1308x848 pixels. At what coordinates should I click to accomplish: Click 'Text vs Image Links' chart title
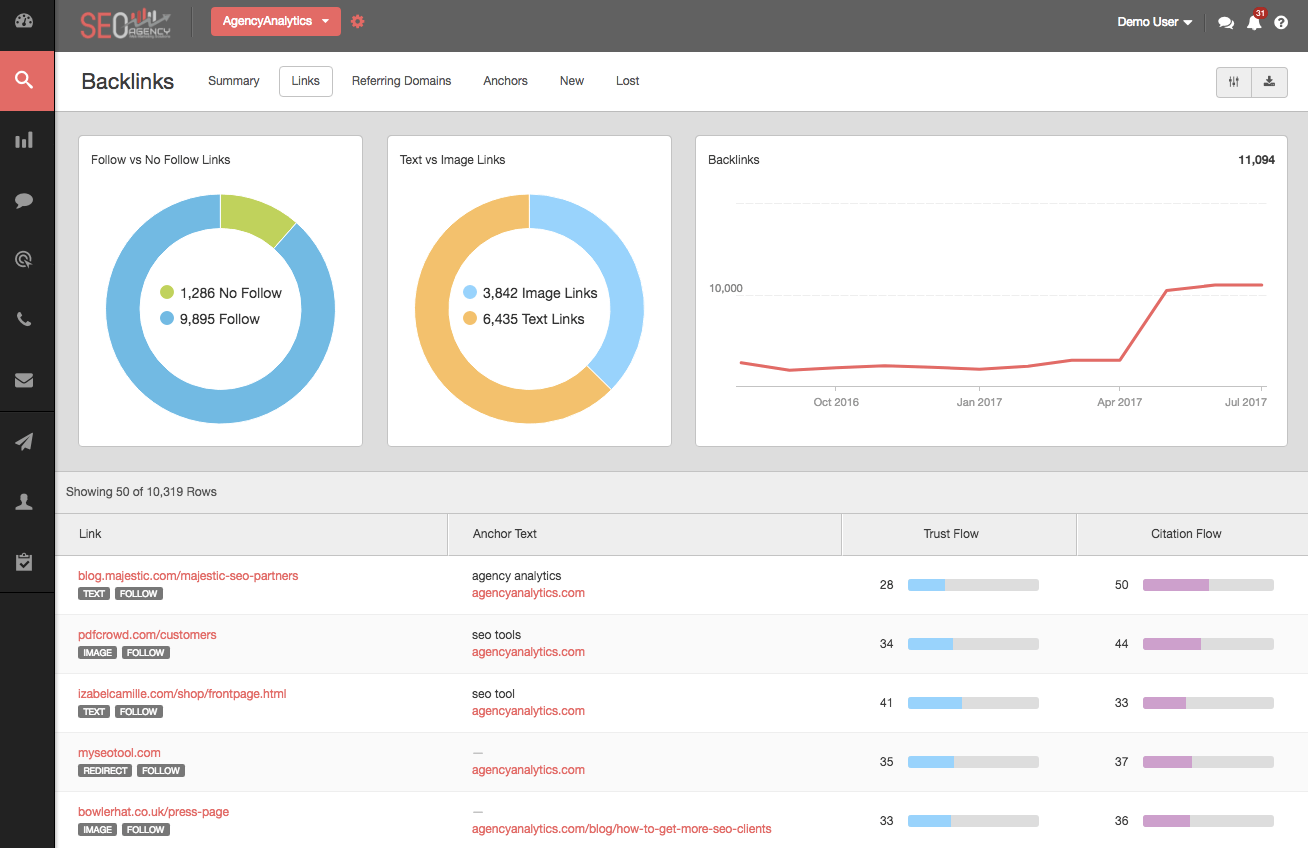tap(453, 160)
